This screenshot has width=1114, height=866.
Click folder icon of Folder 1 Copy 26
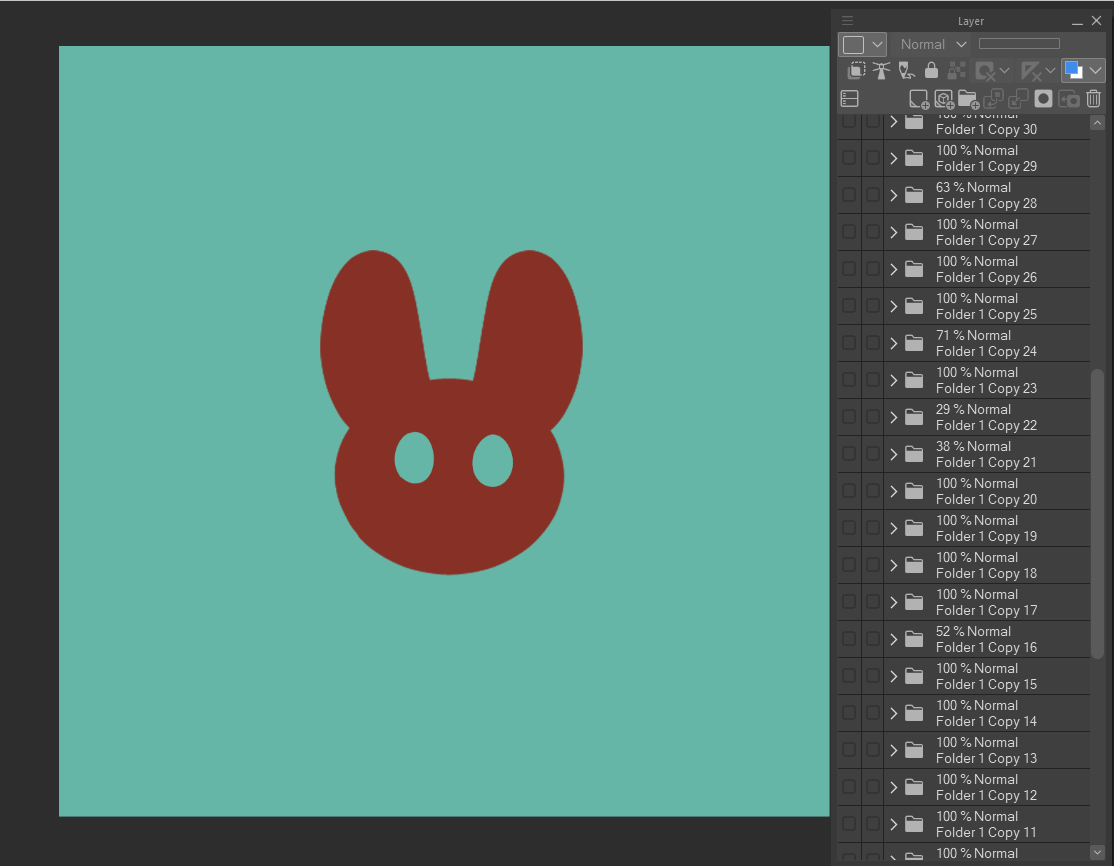(914, 269)
